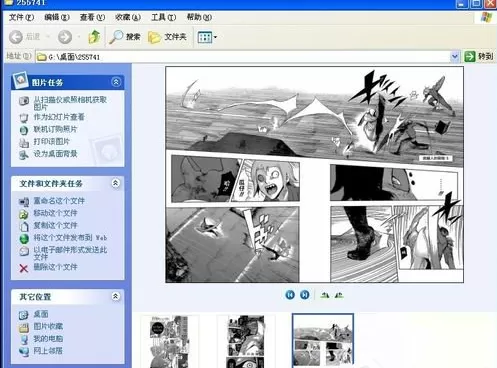497x368 pixels.
Task: Click the Forward navigation arrow icon
Action: point(65,37)
